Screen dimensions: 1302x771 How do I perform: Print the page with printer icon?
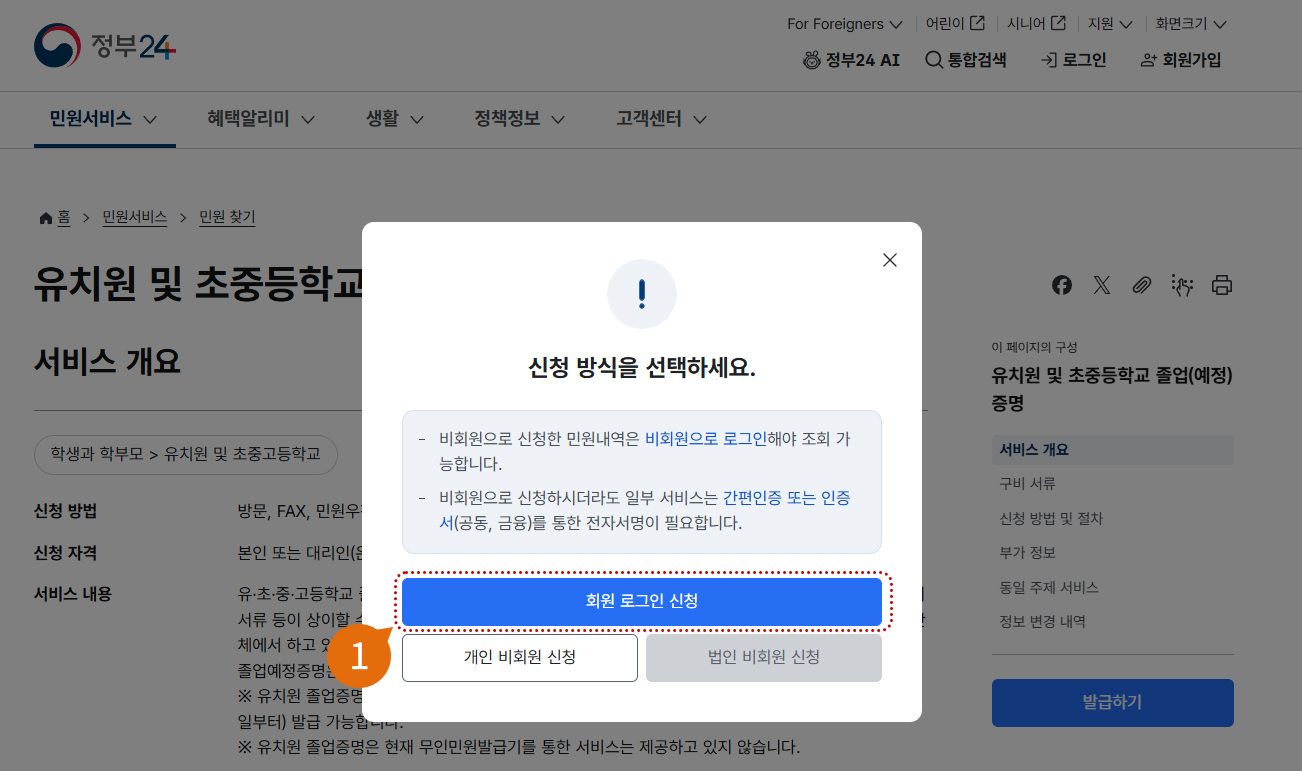pos(1222,285)
